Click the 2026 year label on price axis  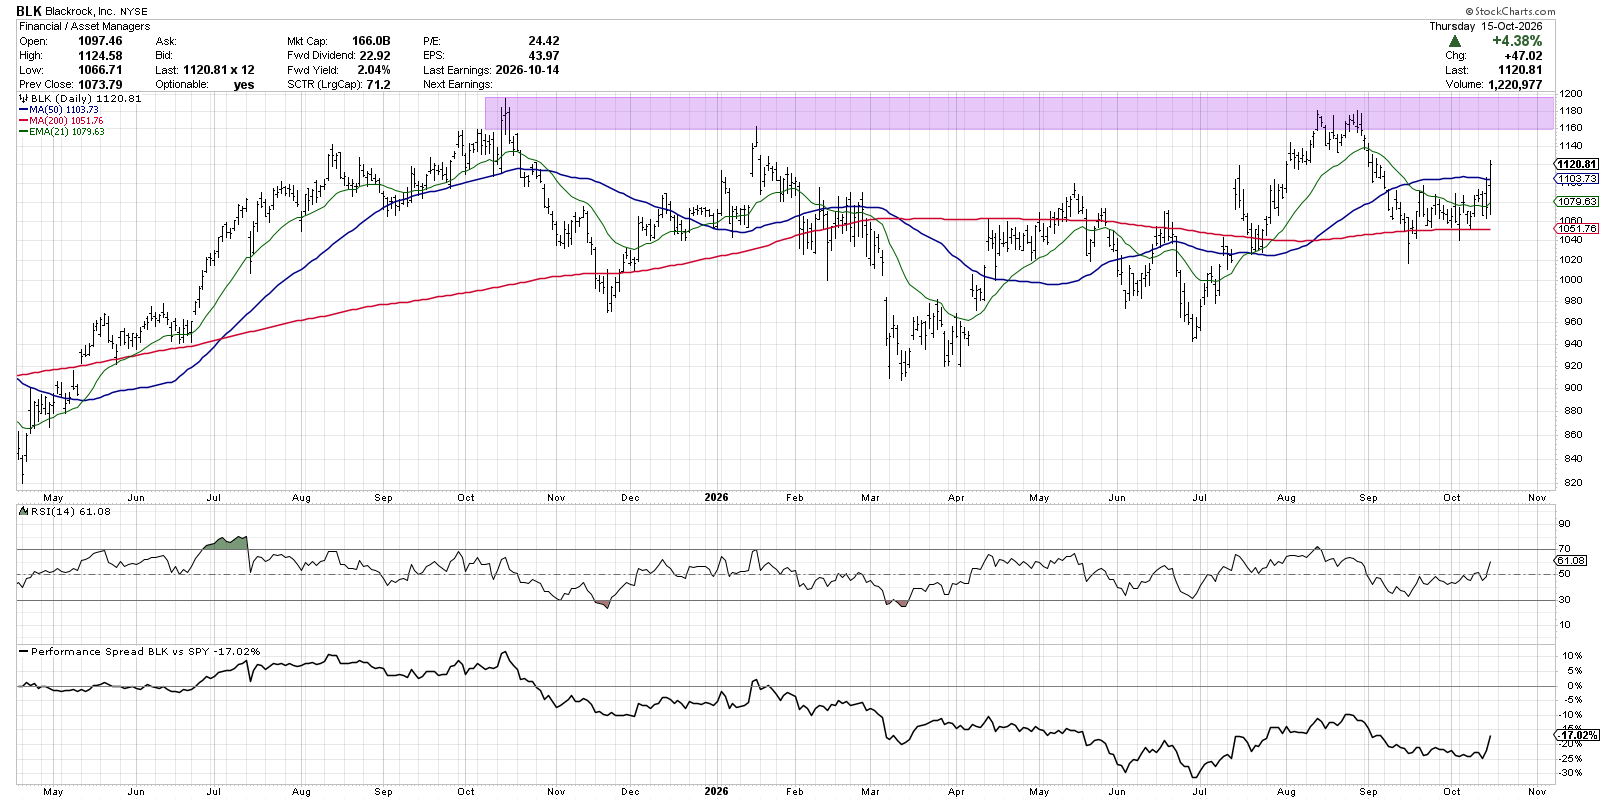pos(716,497)
